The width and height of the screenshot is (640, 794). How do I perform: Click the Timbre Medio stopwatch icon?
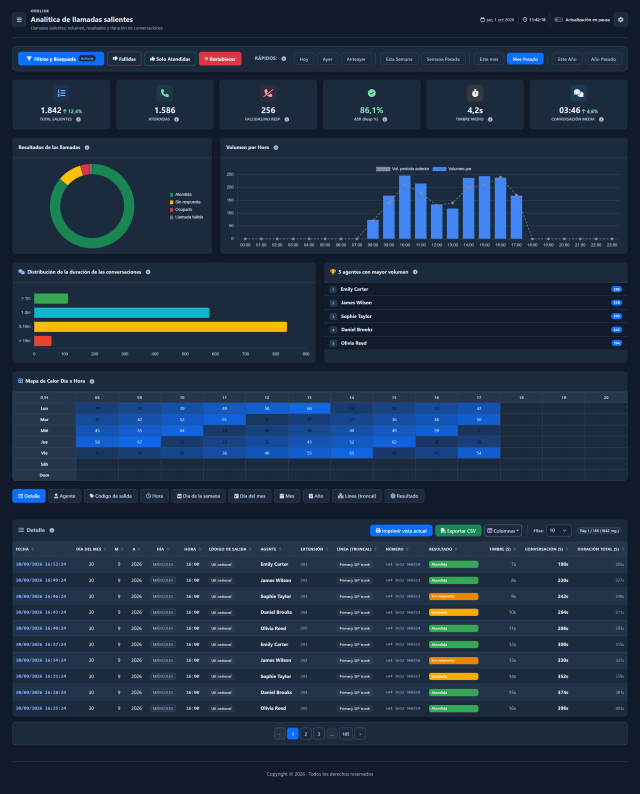(475, 93)
